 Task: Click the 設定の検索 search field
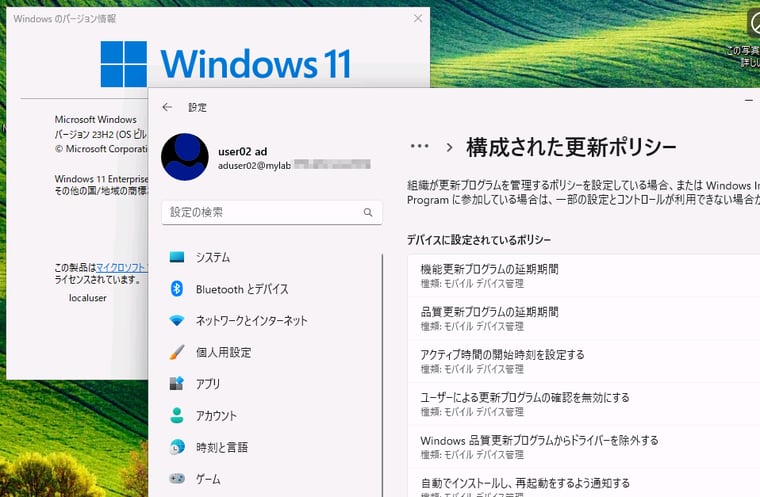[x=272, y=212]
